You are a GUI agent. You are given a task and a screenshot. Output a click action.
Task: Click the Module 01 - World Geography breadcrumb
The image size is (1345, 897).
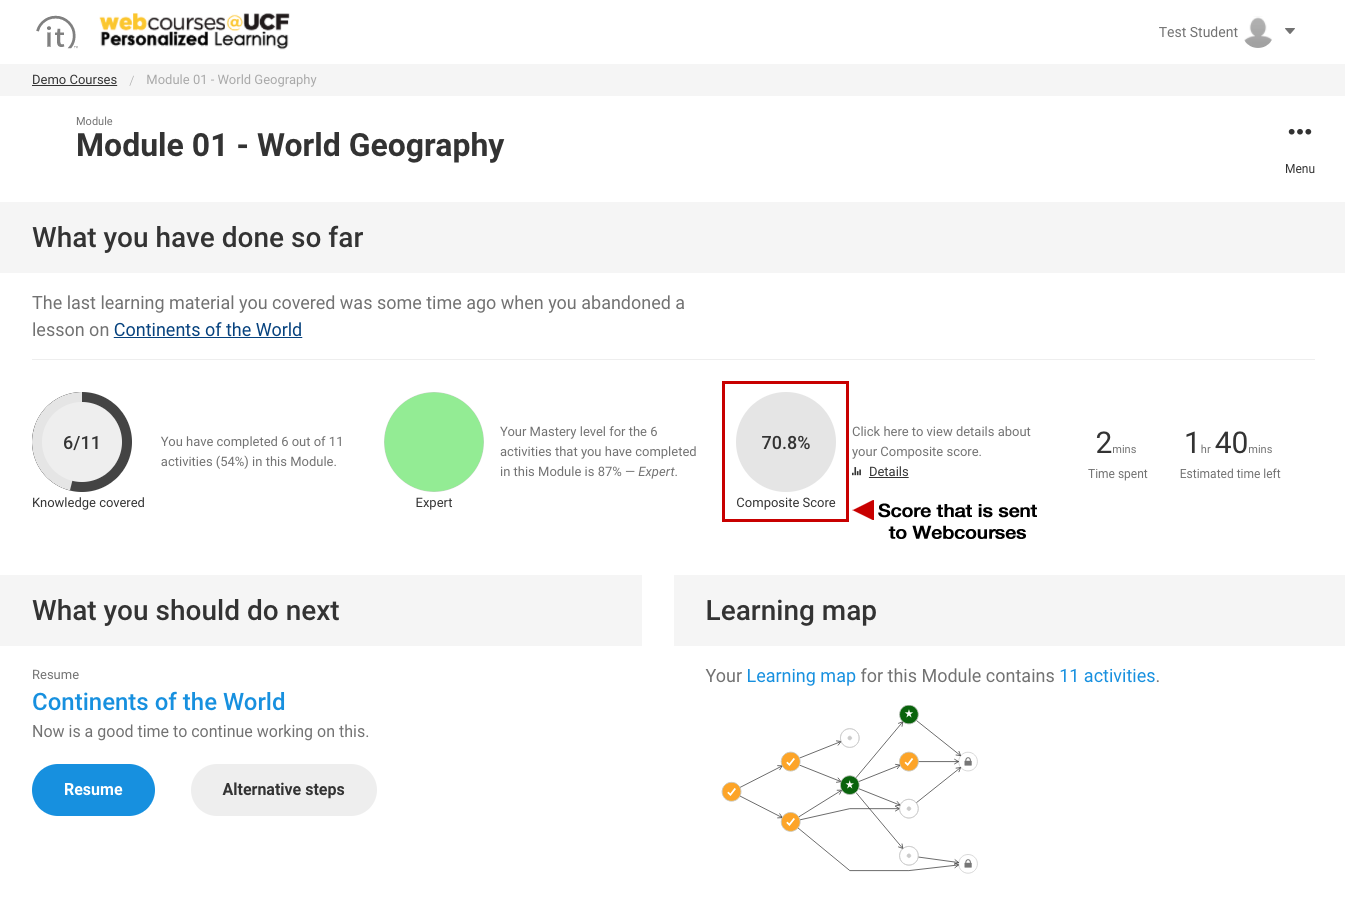click(x=231, y=79)
